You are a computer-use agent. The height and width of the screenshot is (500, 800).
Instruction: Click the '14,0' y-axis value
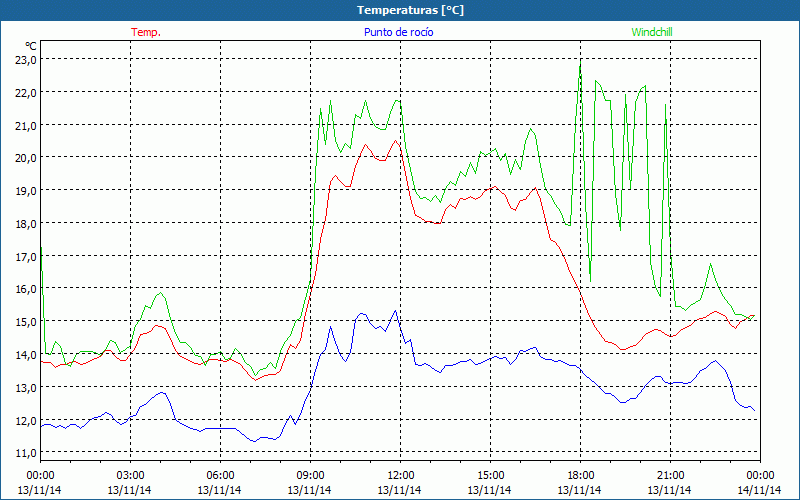click(x=27, y=354)
